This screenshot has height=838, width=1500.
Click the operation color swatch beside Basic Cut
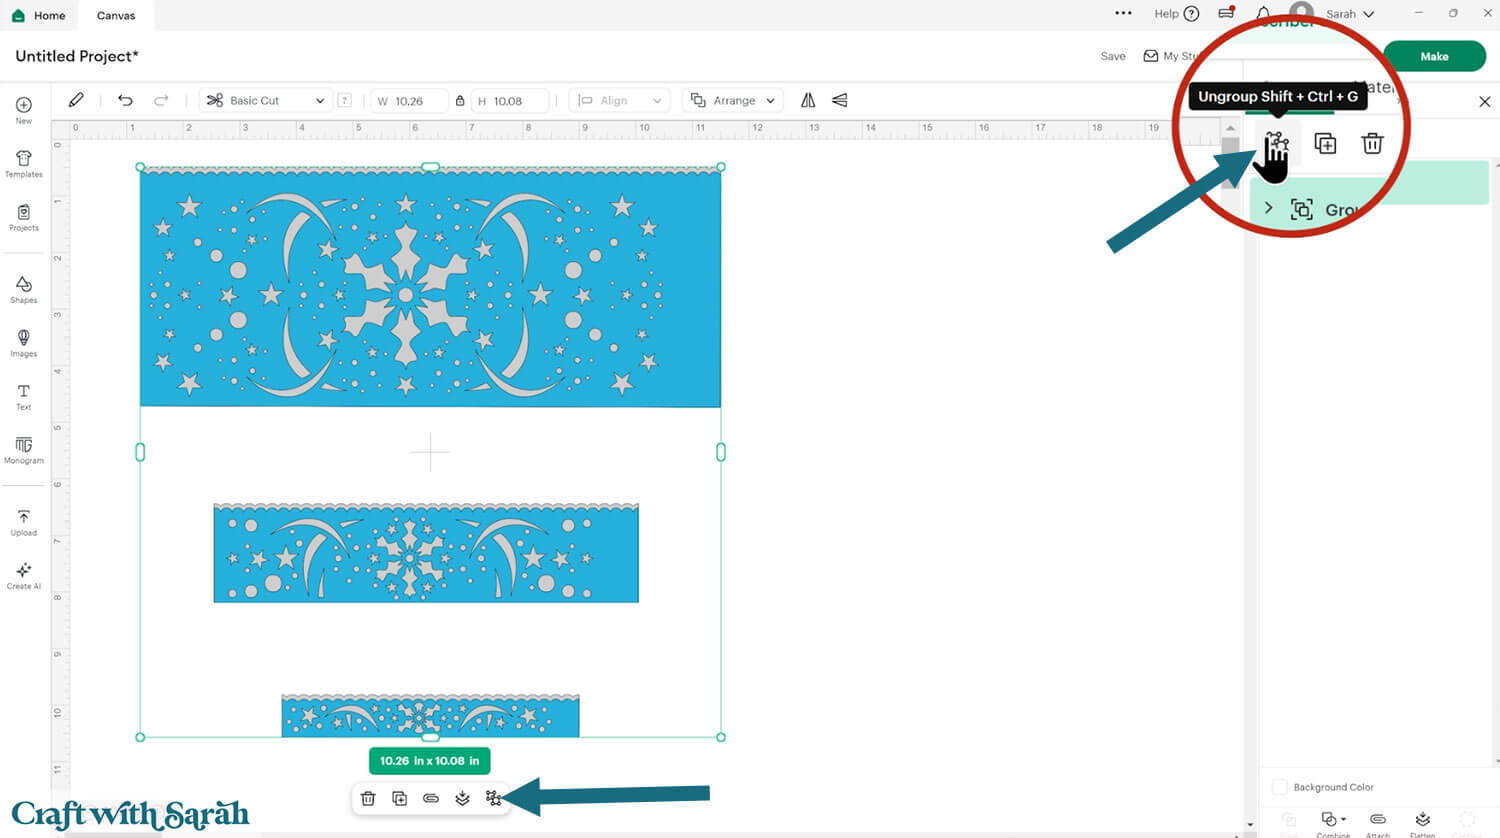point(344,100)
